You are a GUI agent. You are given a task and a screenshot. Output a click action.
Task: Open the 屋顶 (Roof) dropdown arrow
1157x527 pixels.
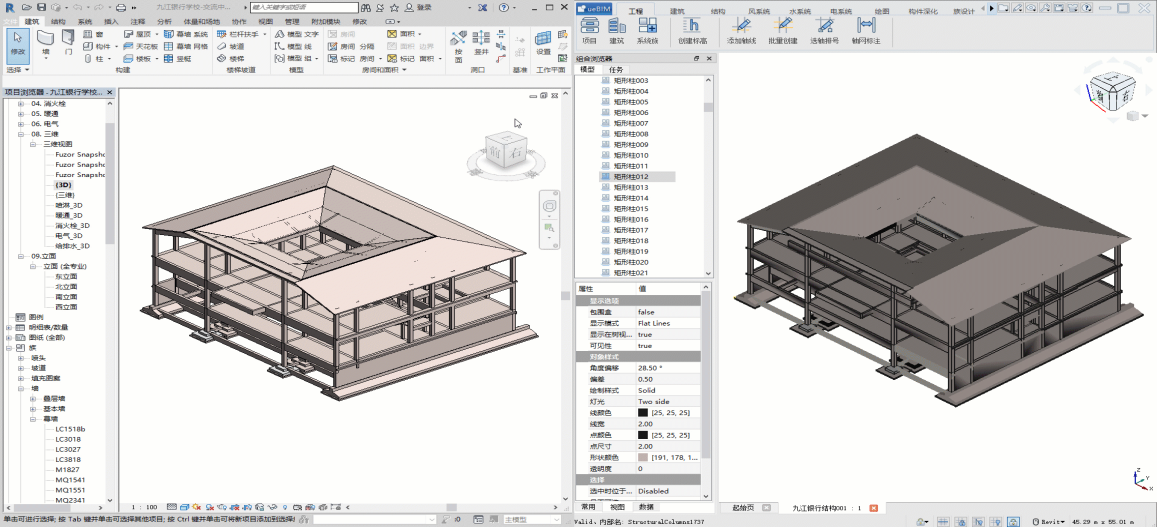tap(156, 34)
